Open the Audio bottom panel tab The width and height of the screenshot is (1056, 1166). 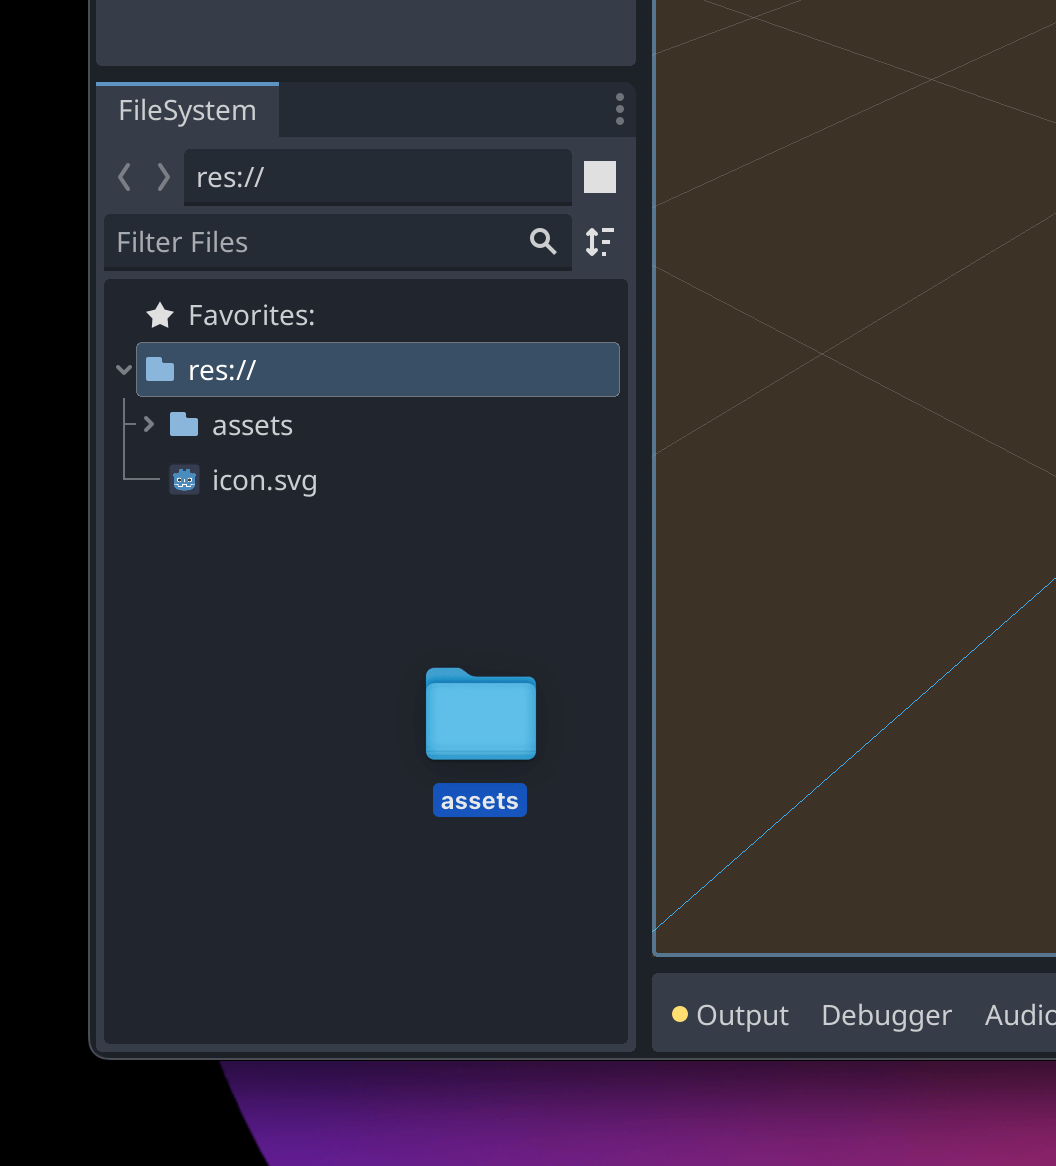tap(1019, 1015)
